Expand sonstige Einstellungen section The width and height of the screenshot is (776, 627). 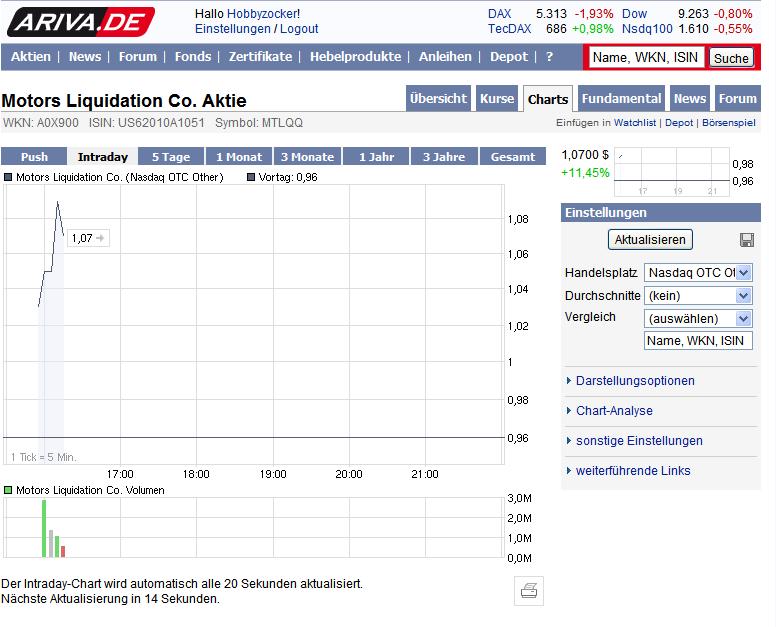(x=639, y=441)
